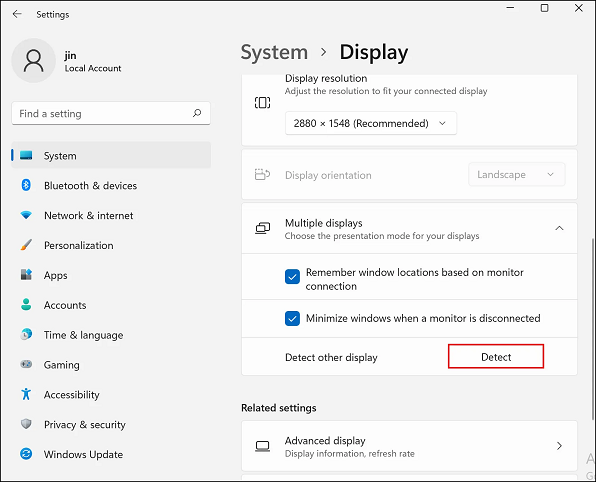Click the user profile avatar icon
Viewport: 596px width, 482px height.
click(x=34, y=60)
